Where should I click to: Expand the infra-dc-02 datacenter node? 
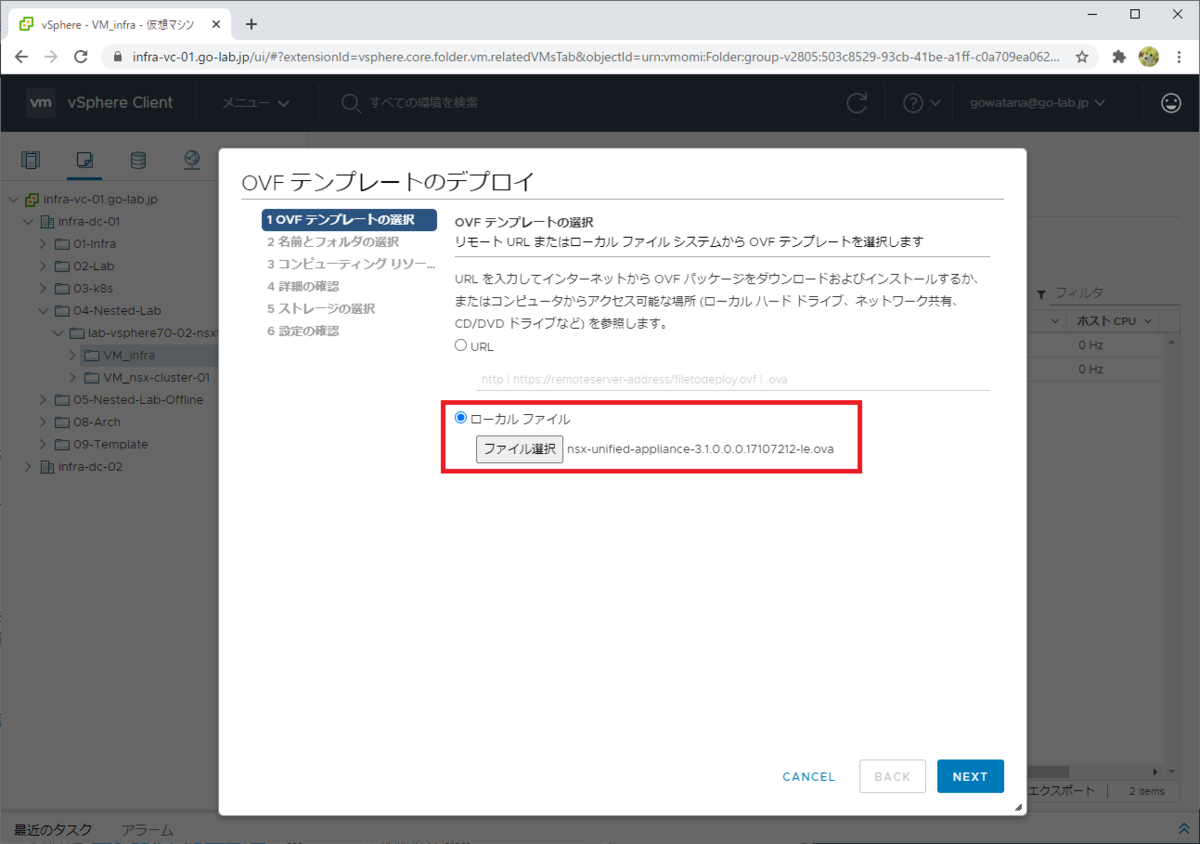click(x=28, y=466)
